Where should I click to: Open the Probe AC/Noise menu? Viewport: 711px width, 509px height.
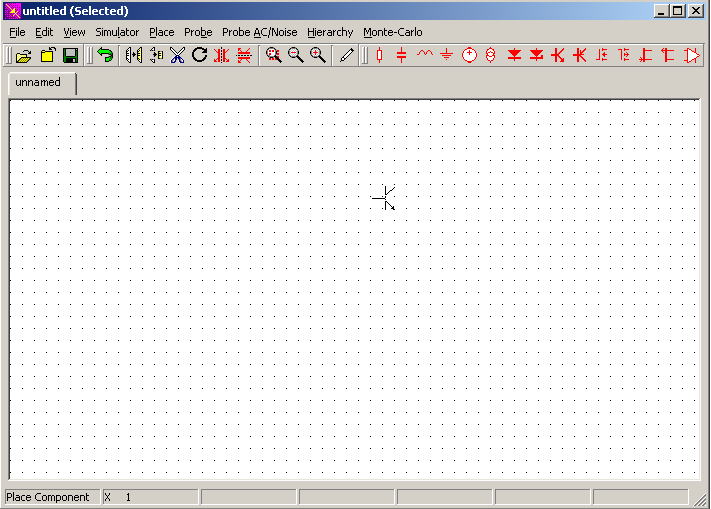click(x=259, y=32)
